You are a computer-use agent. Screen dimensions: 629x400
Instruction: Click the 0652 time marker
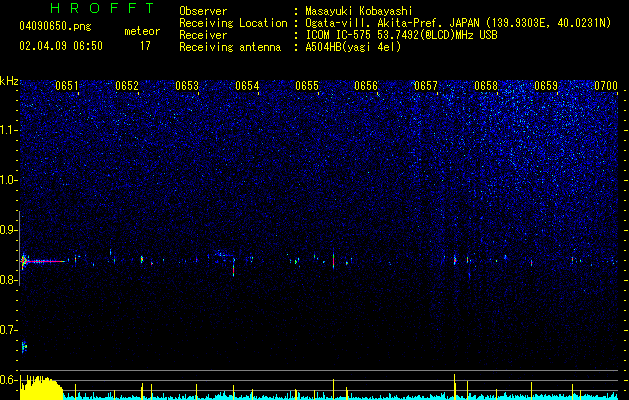tap(127, 86)
